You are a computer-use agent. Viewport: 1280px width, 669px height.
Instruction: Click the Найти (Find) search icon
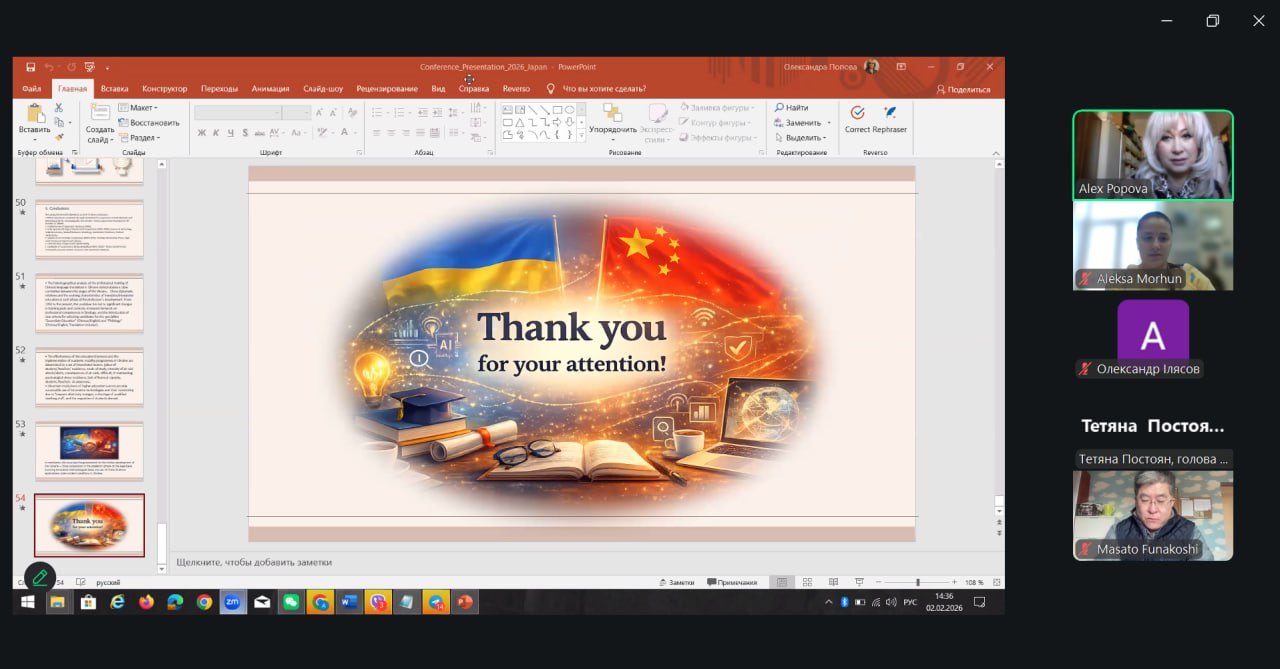click(x=778, y=107)
